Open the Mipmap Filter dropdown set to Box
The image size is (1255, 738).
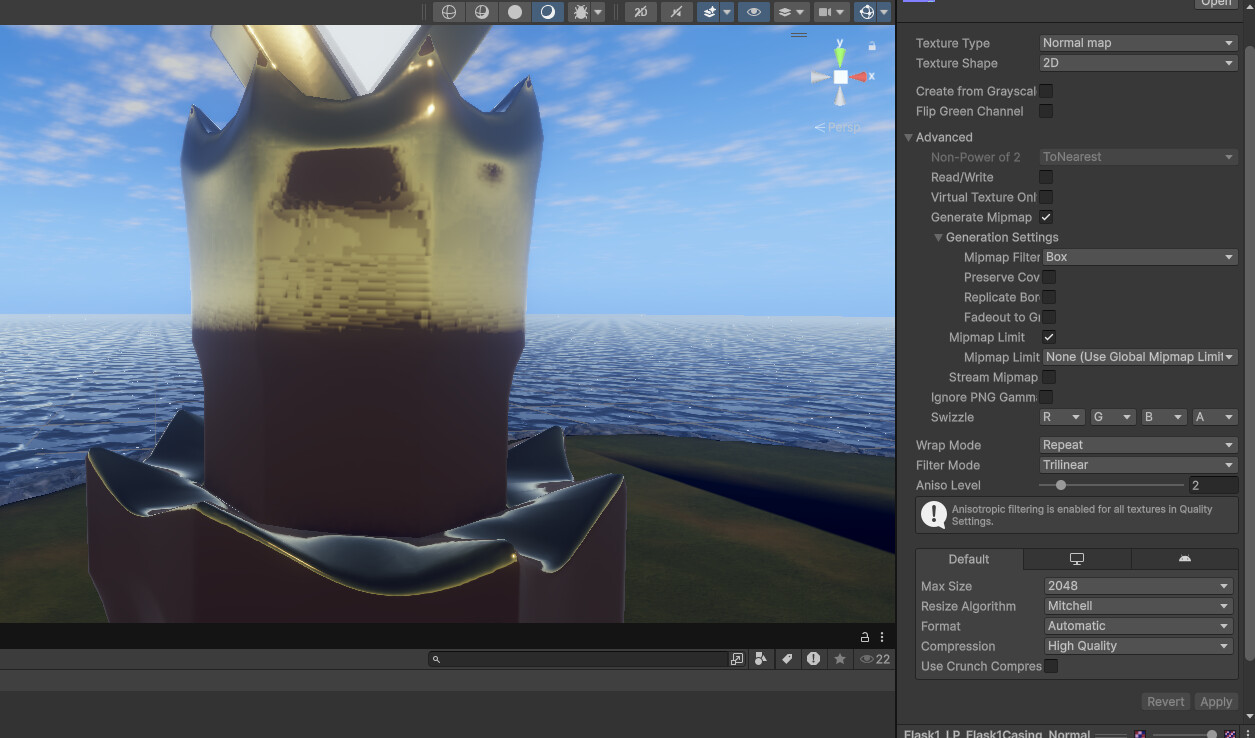coord(1139,257)
